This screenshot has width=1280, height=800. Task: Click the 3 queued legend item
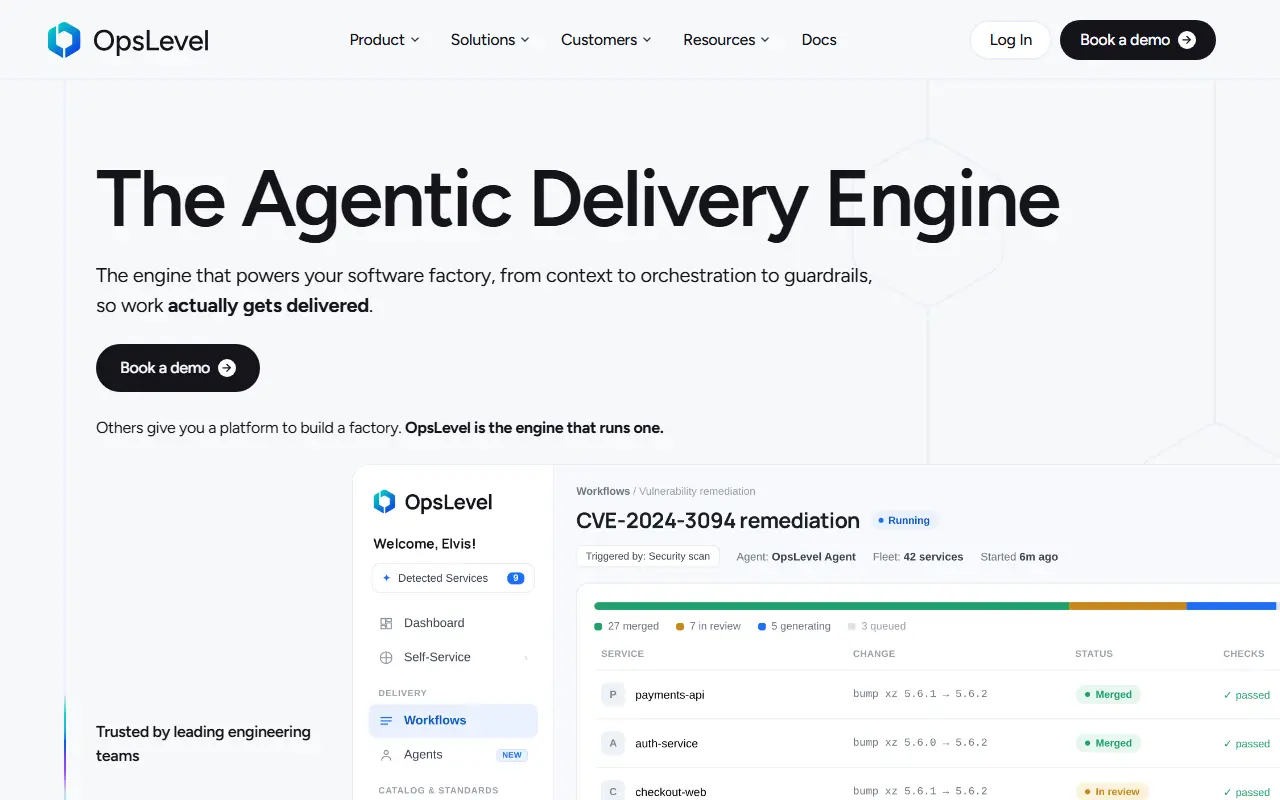point(877,626)
